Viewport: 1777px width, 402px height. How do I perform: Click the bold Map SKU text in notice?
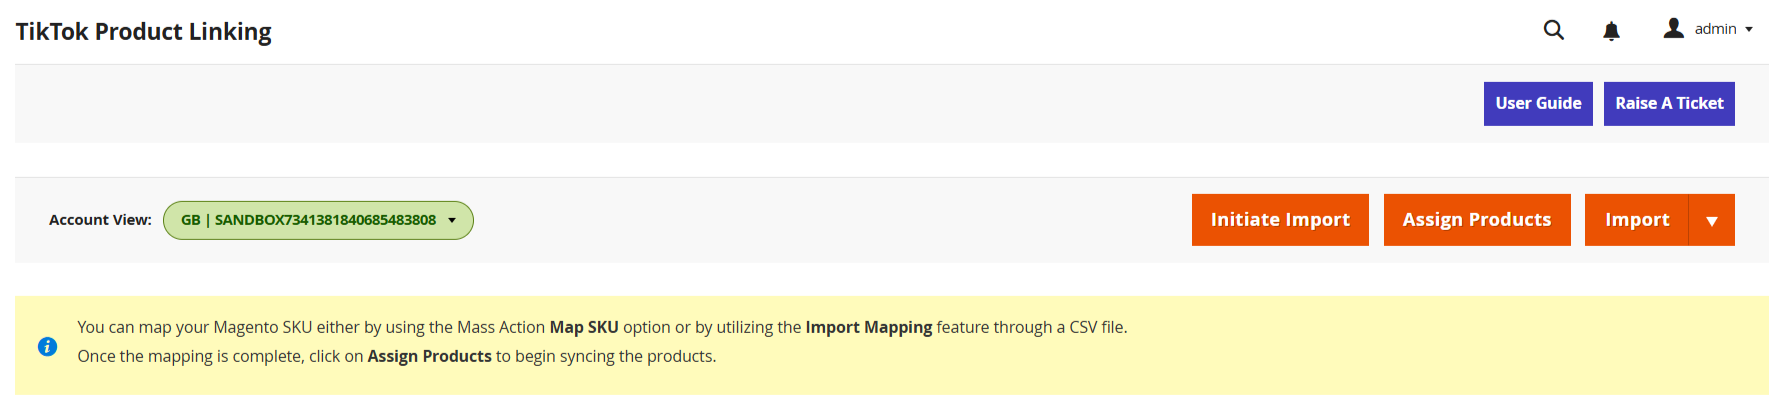(584, 327)
